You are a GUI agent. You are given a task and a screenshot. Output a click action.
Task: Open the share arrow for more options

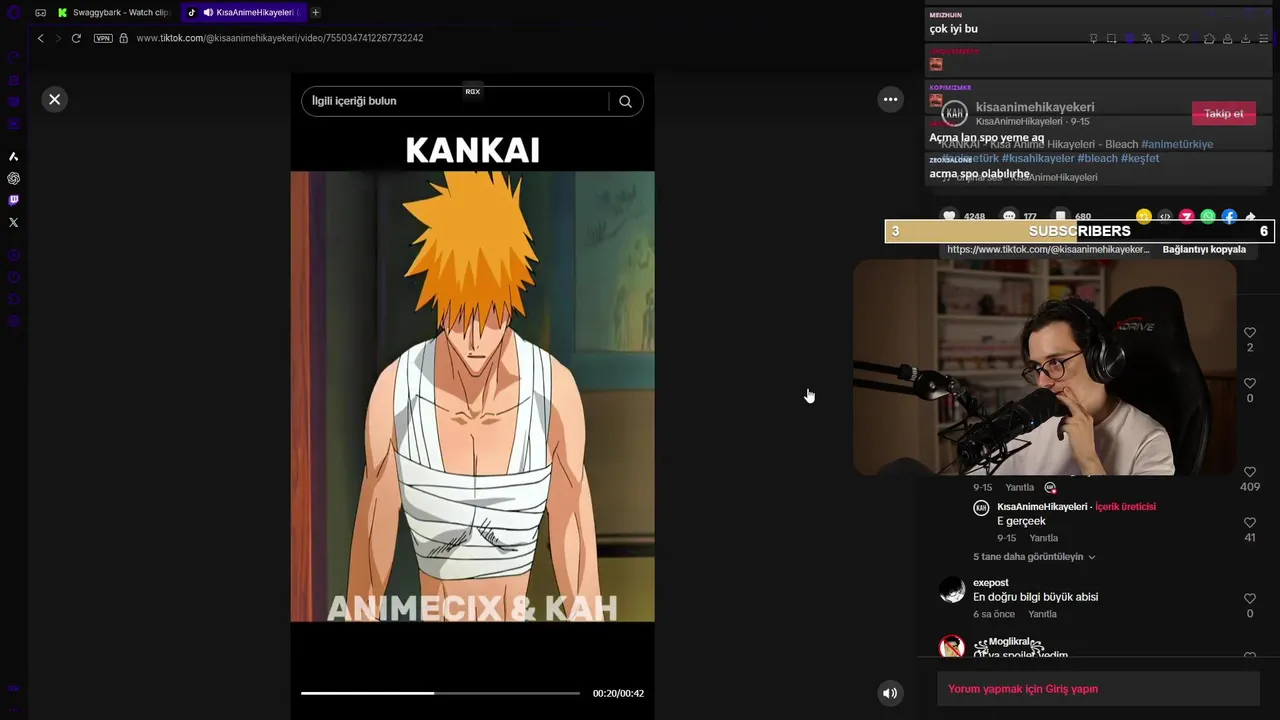pyautogui.click(x=1250, y=216)
